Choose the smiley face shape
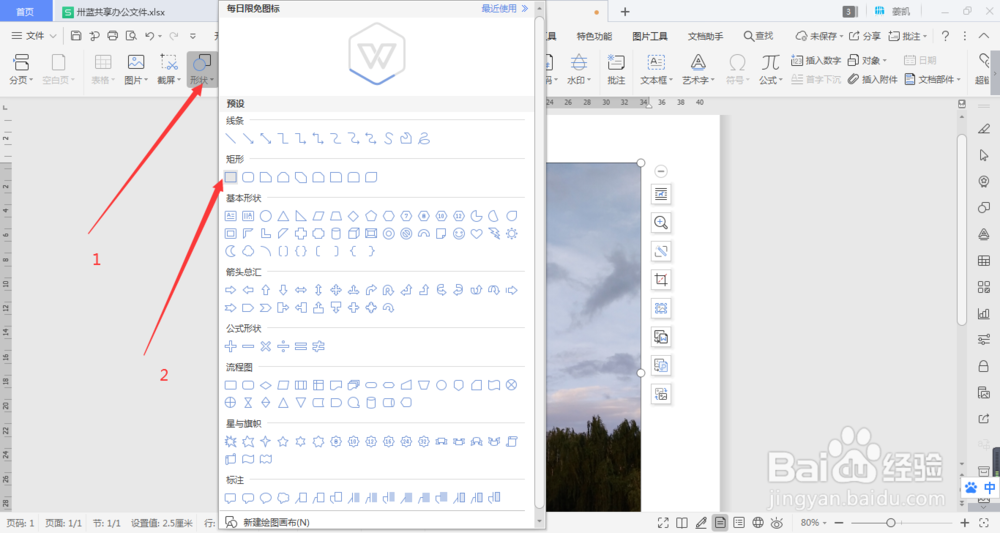Screen dimensions: 1000x533 coord(459,233)
